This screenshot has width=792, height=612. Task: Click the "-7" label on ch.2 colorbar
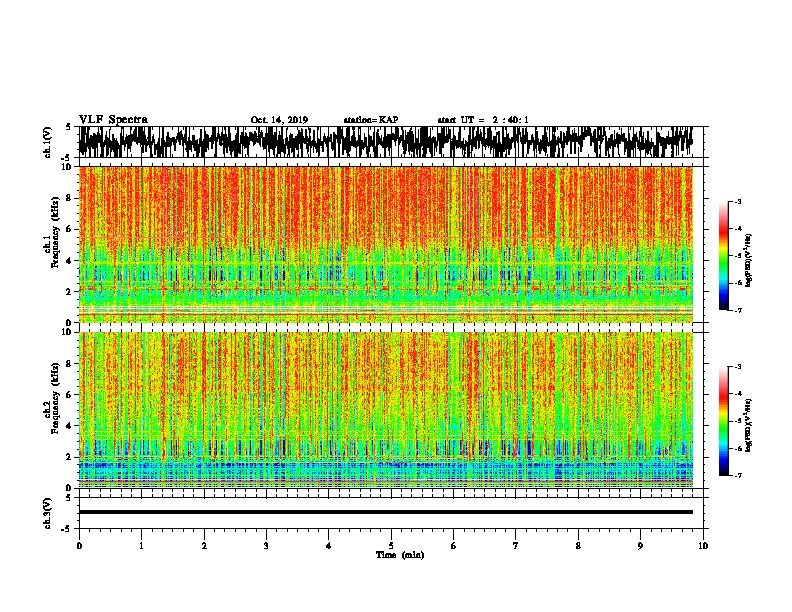(x=737, y=475)
